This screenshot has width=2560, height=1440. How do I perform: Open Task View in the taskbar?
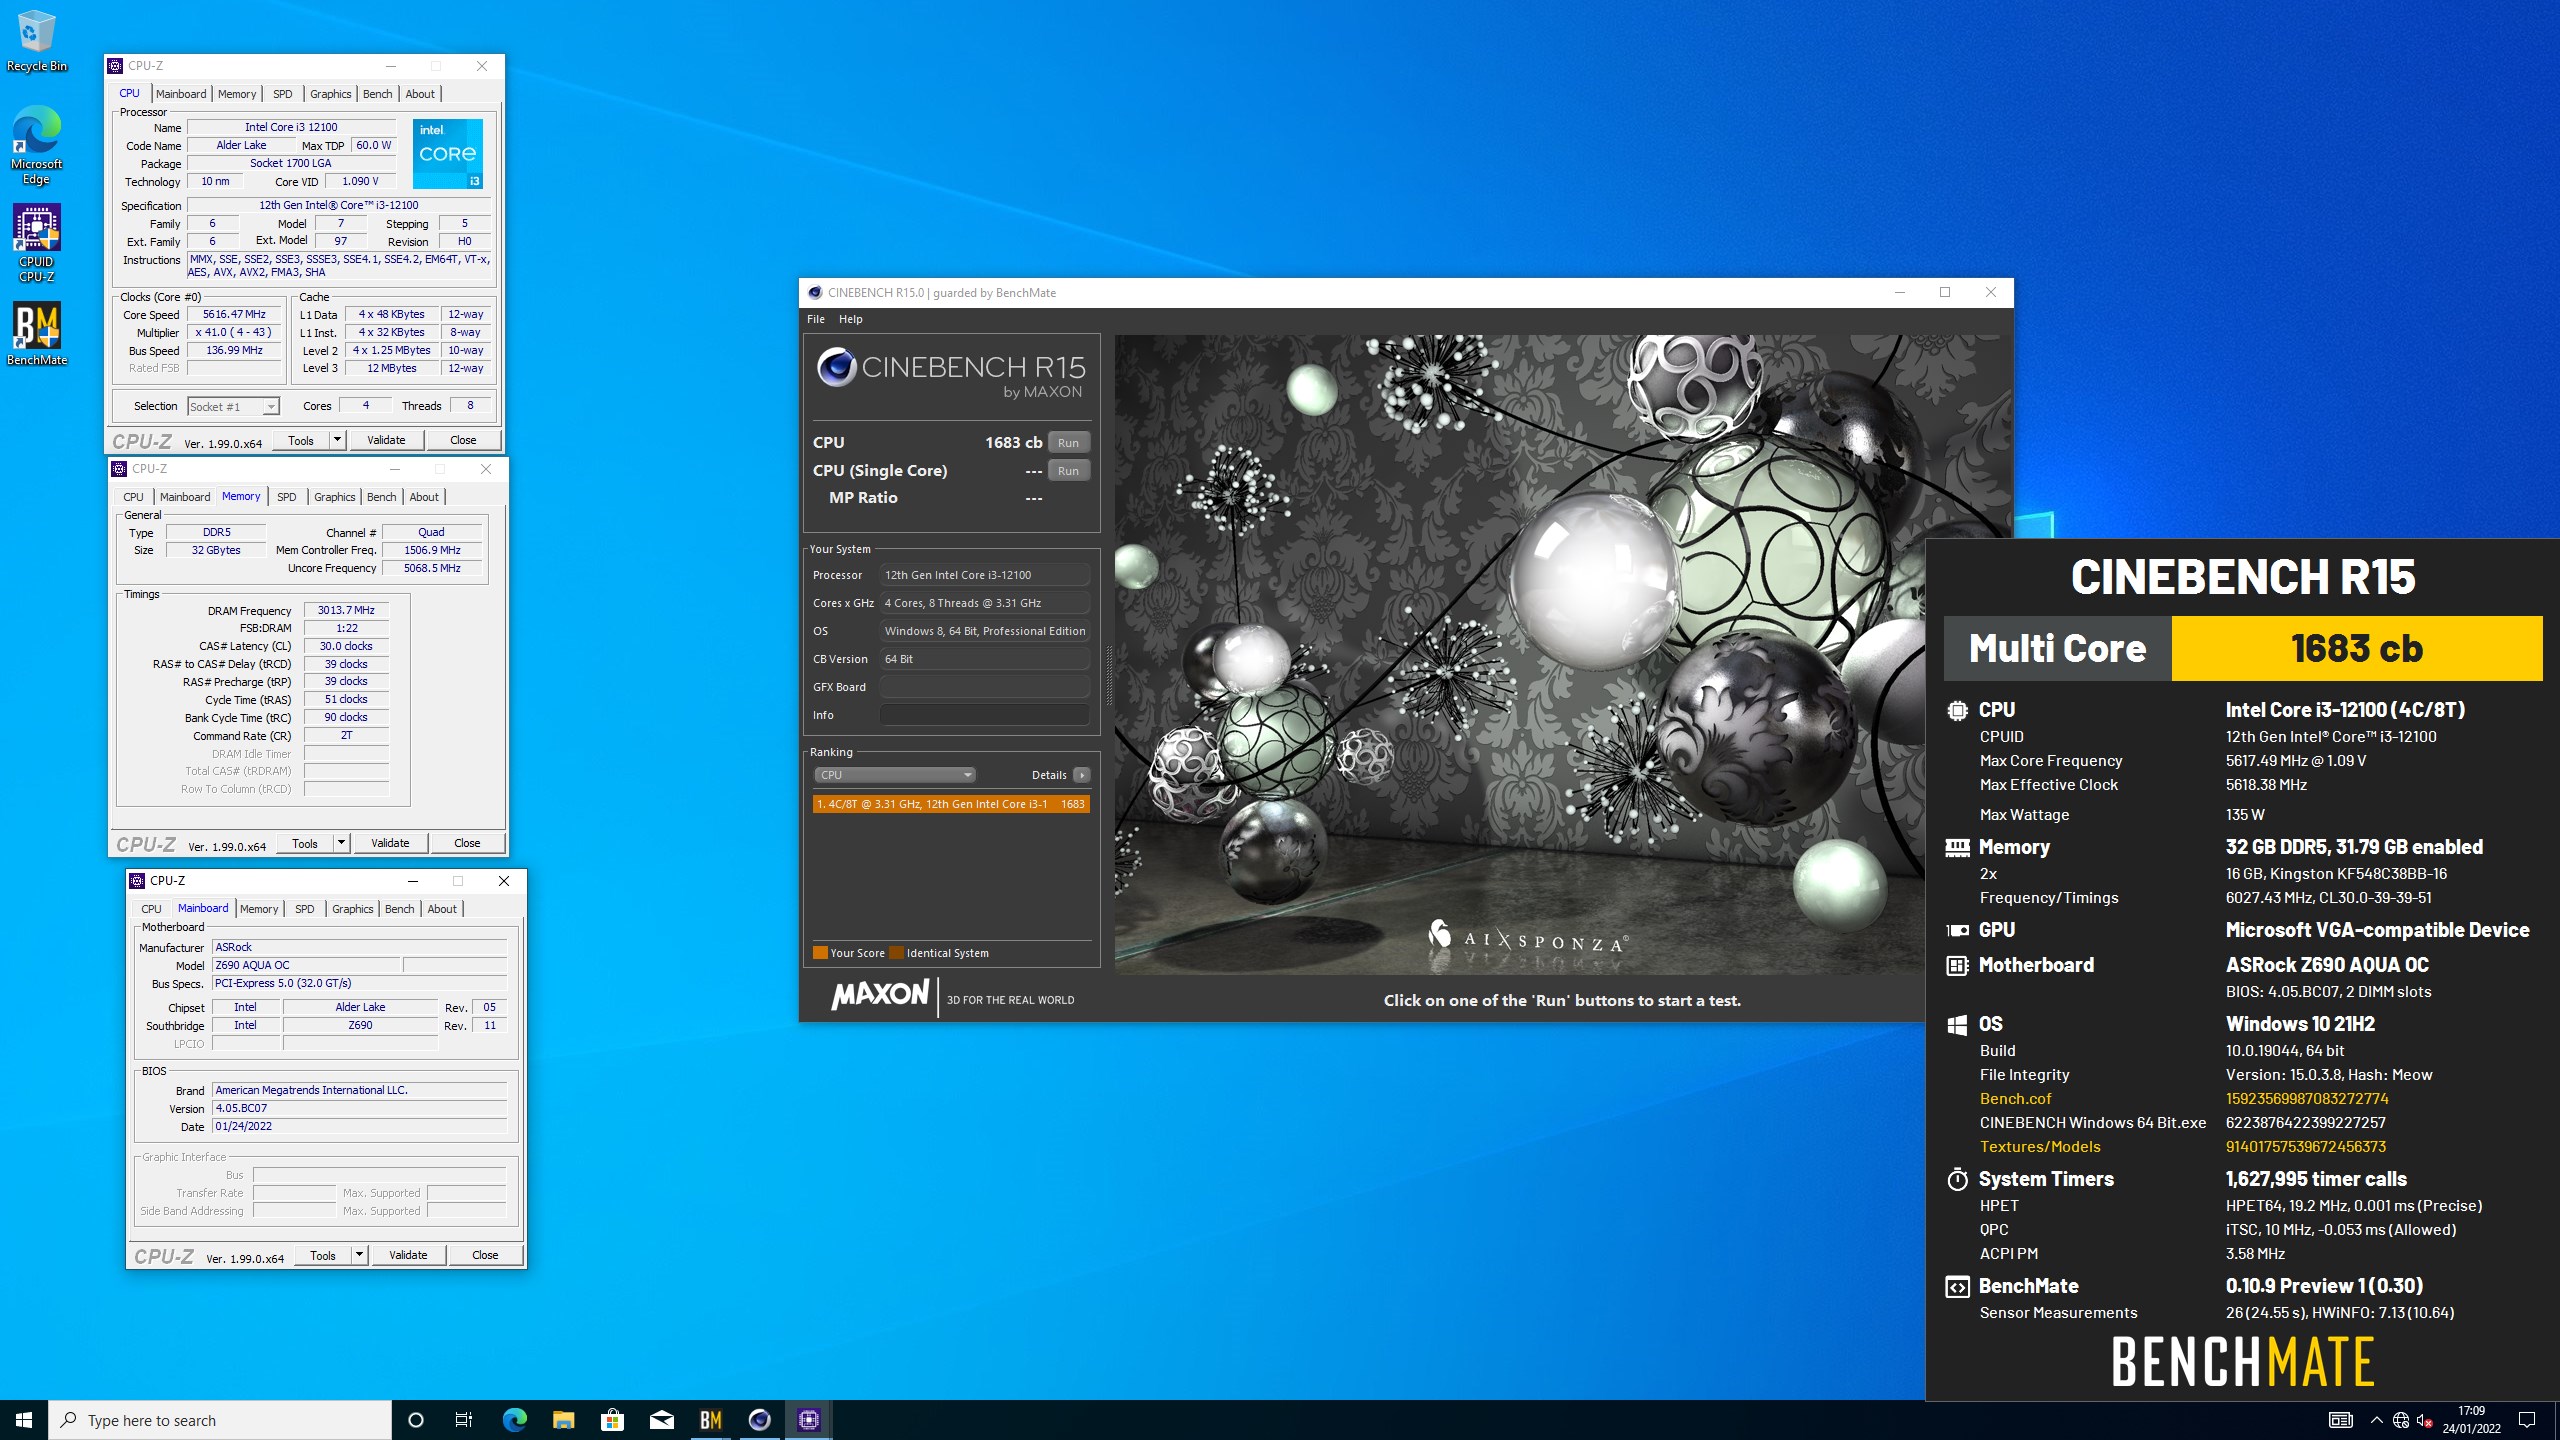click(x=464, y=1420)
